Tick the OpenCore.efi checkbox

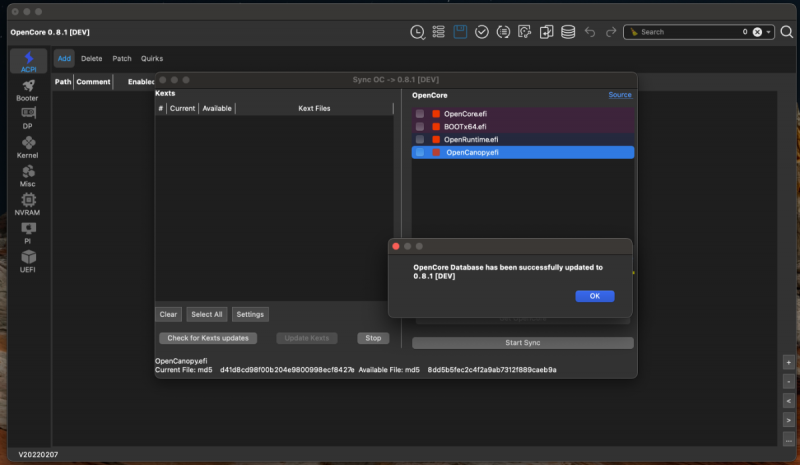(x=420, y=114)
